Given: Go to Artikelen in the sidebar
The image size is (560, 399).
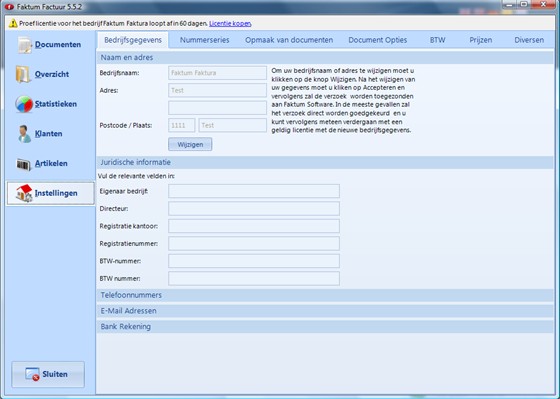Looking at the screenshot, I should pos(51,163).
